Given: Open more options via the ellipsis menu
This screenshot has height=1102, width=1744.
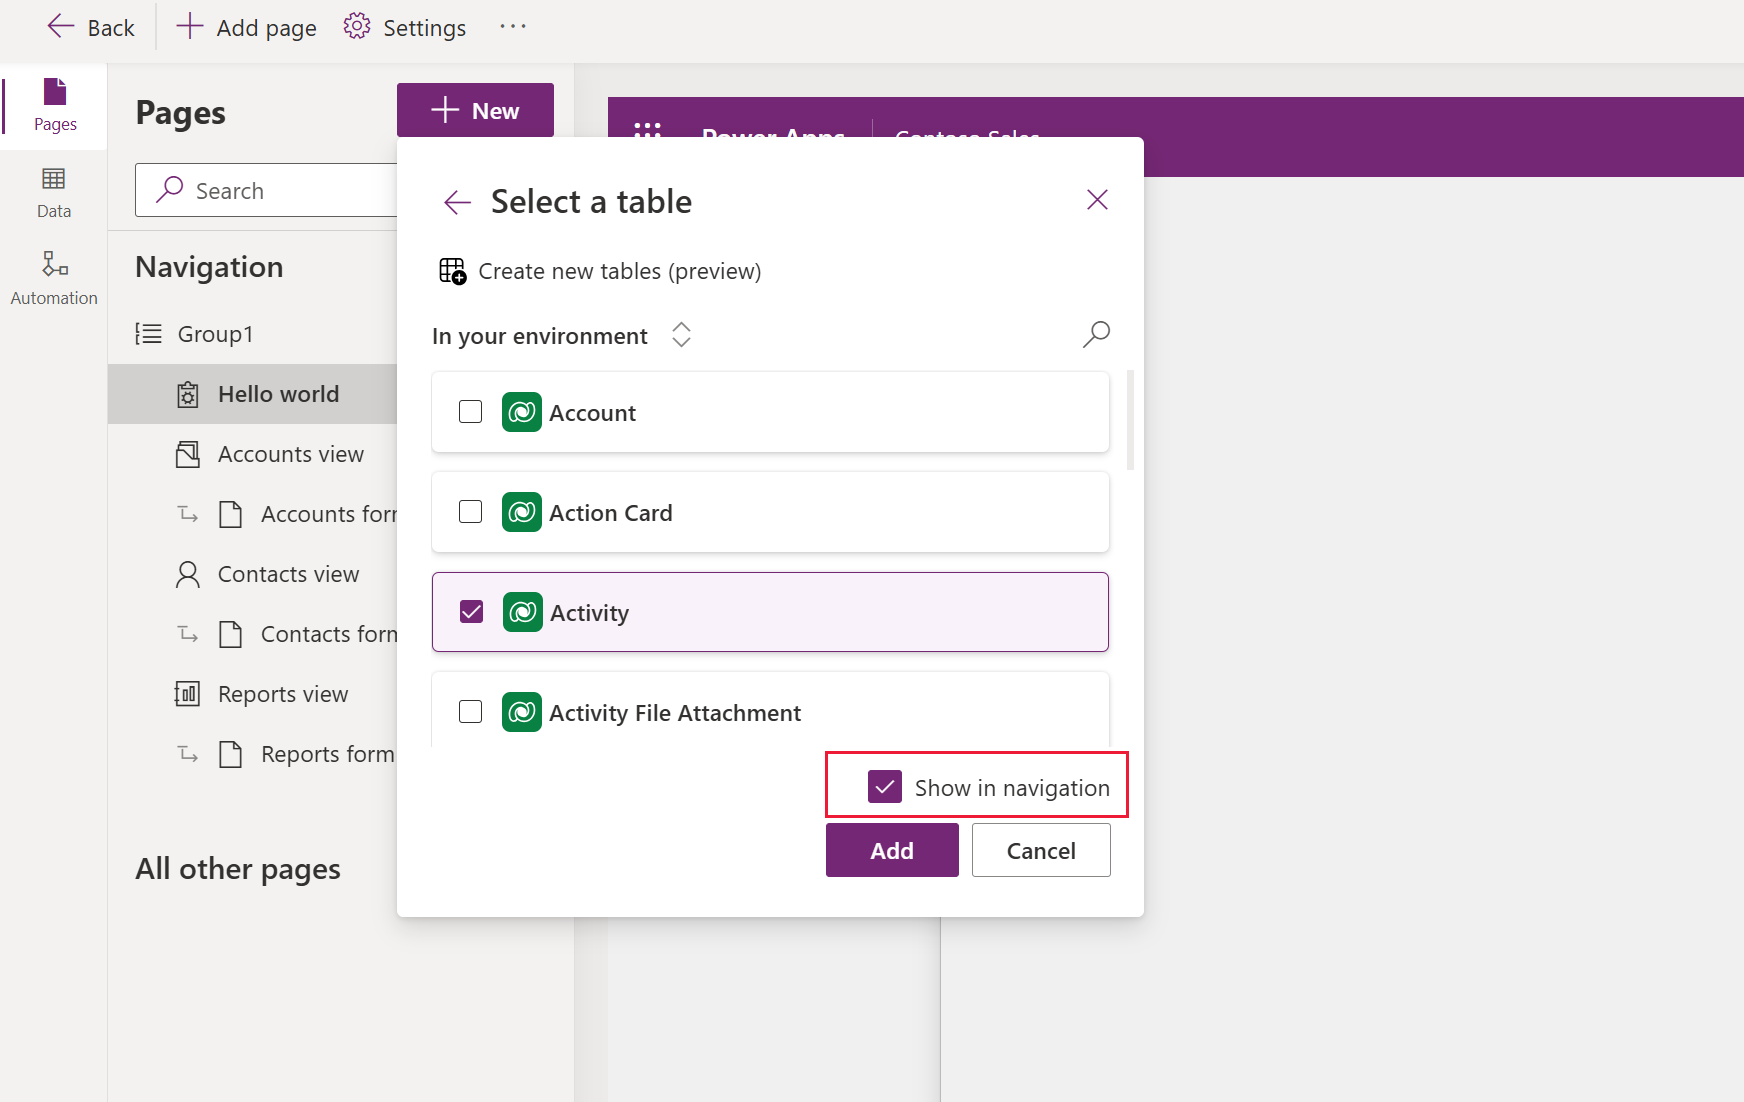Looking at the screenshot, I should pos(513,27).
